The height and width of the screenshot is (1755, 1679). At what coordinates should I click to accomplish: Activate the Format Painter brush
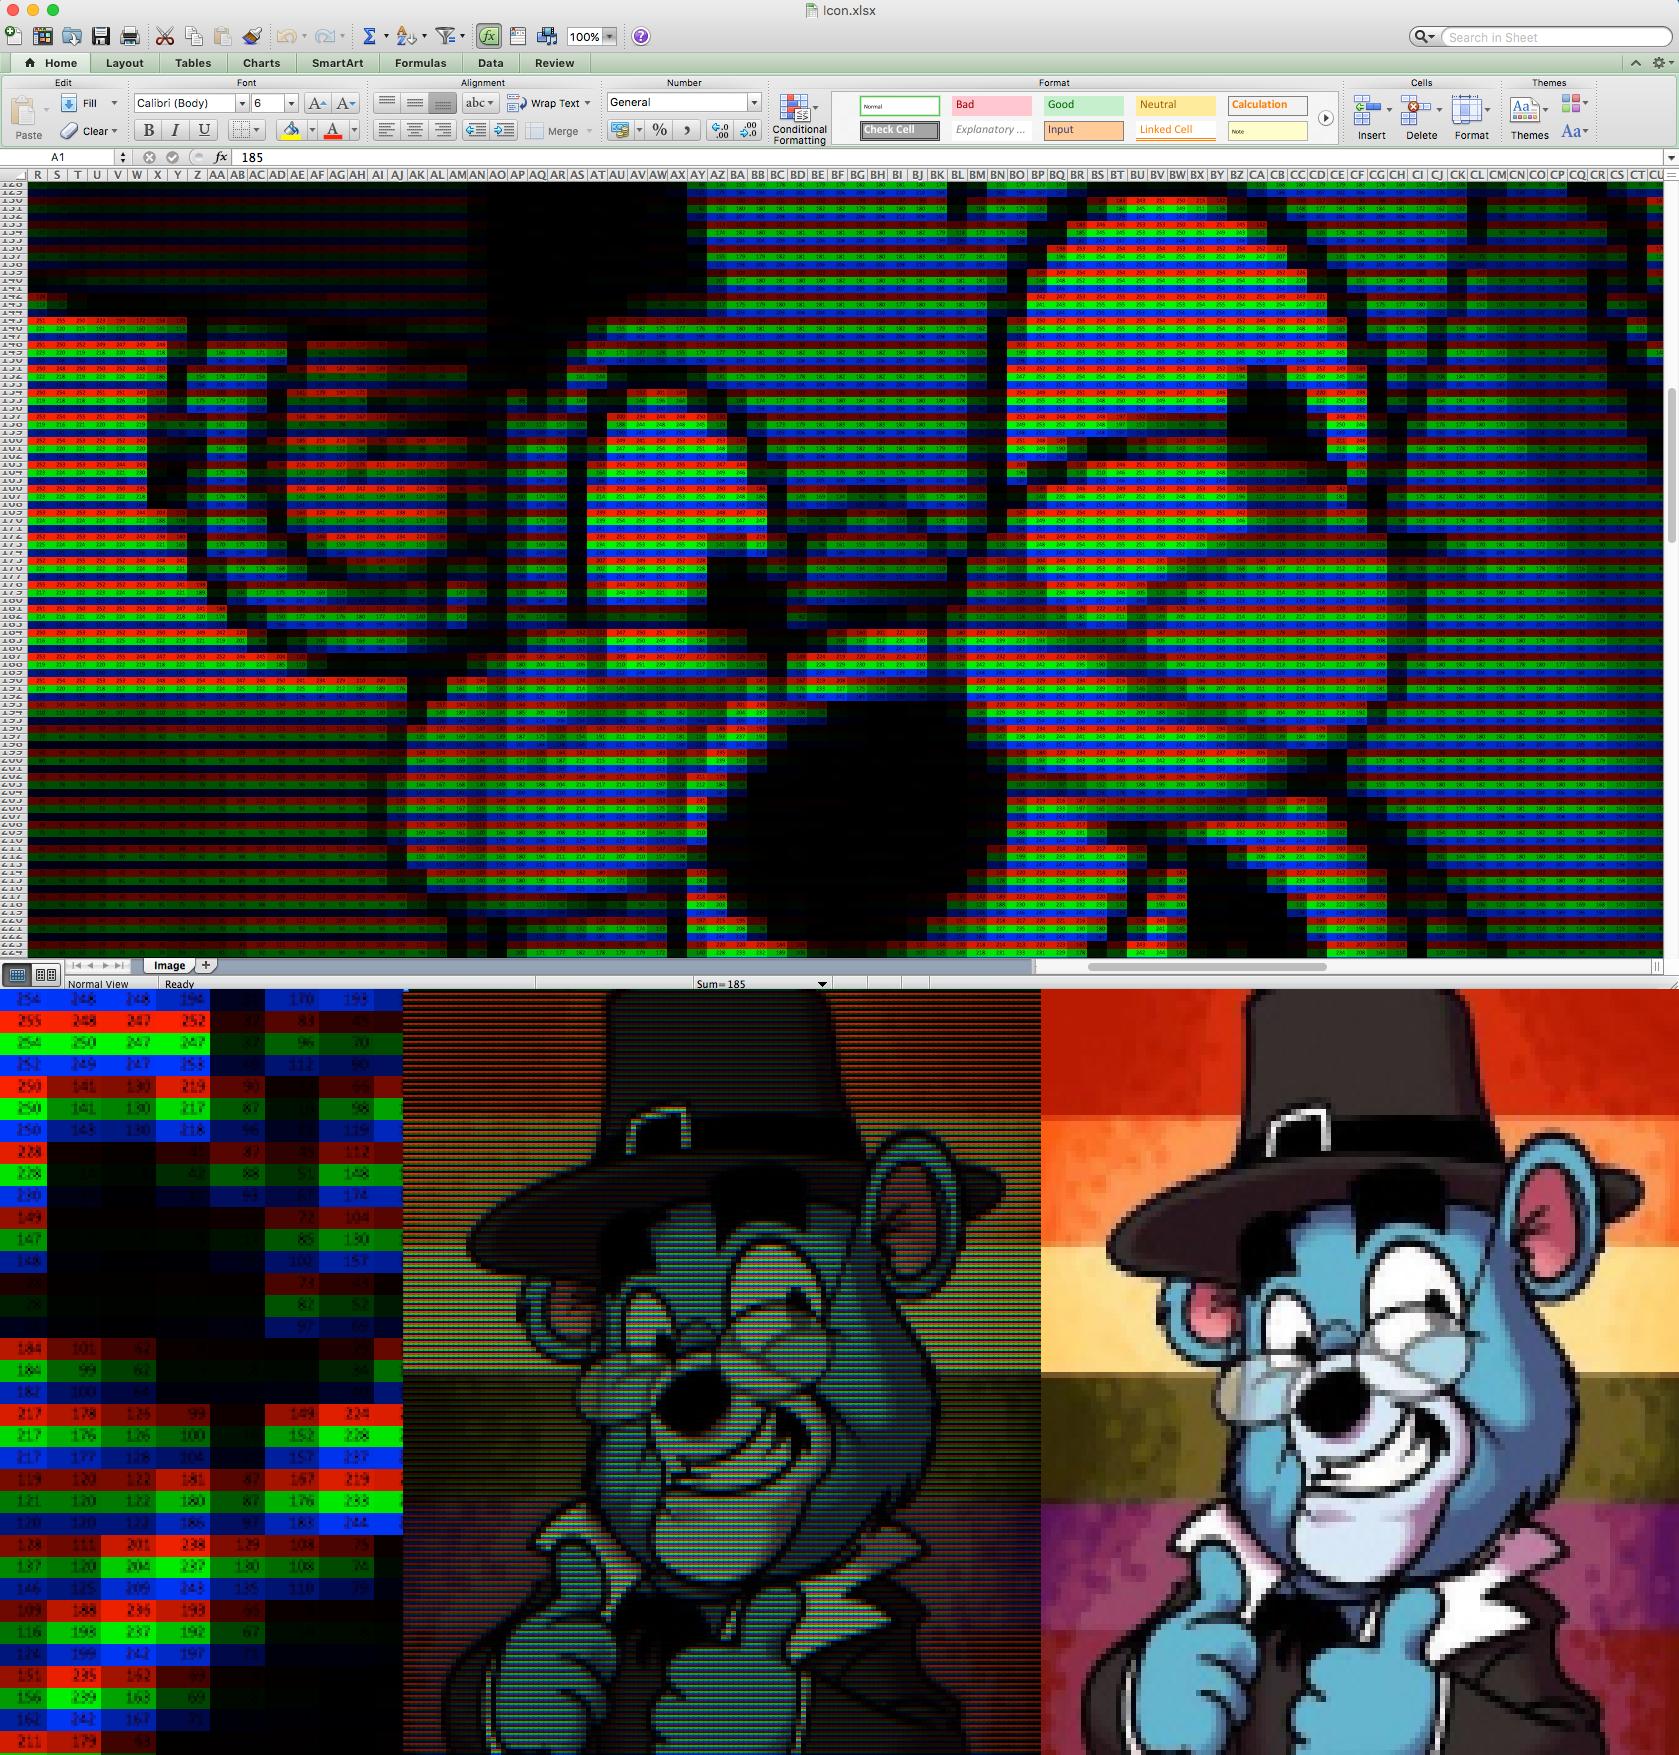point(252,36)
